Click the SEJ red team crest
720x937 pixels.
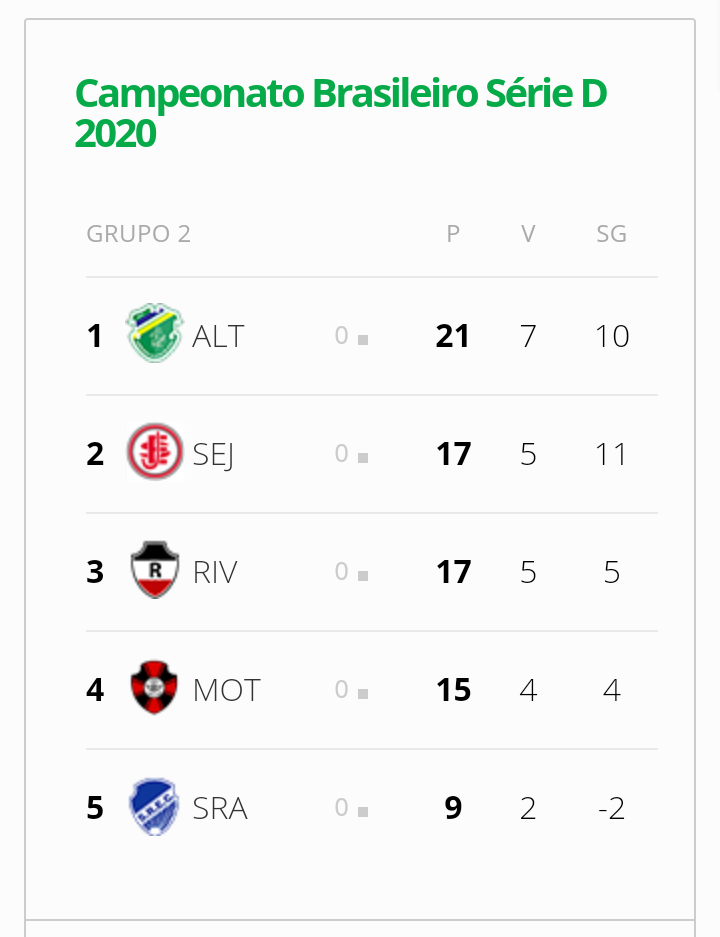[155, 453]
